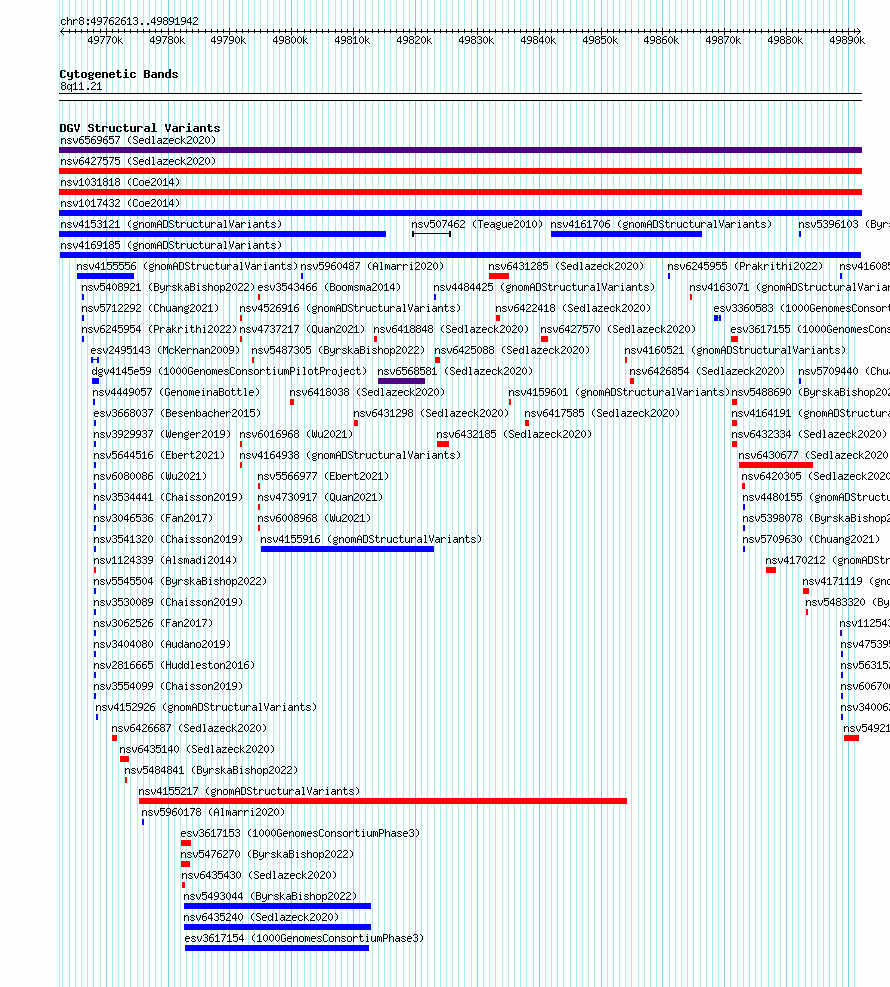Viewport: 890px width, 987px height.
Task: Click the nsv6008968 (Wu2021) label
Action: [x=315, y=518]
